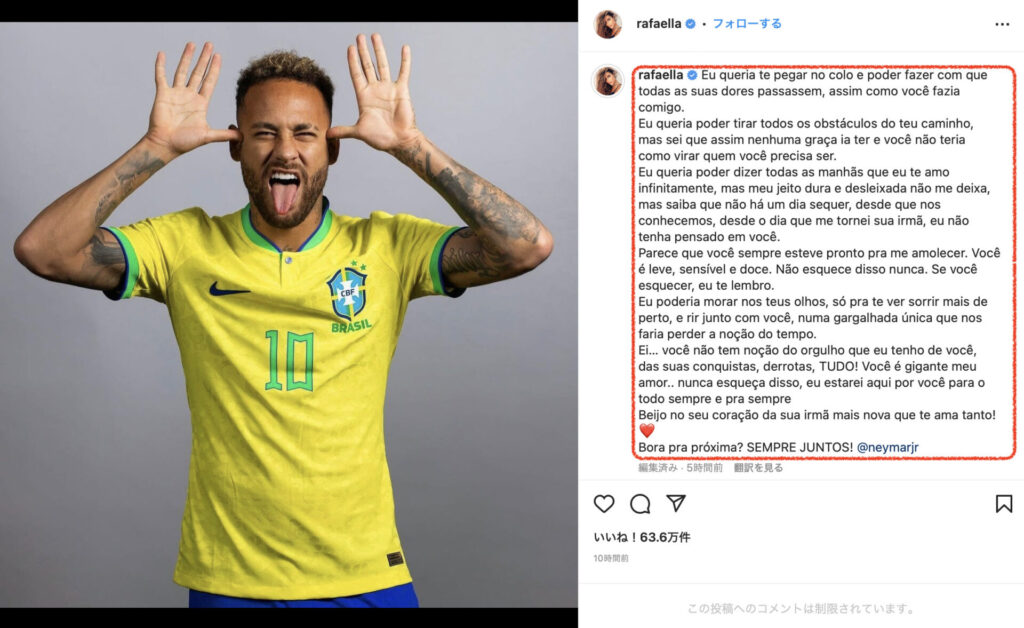Click the comments-restricted notice at the bottom

click(801, 608)
